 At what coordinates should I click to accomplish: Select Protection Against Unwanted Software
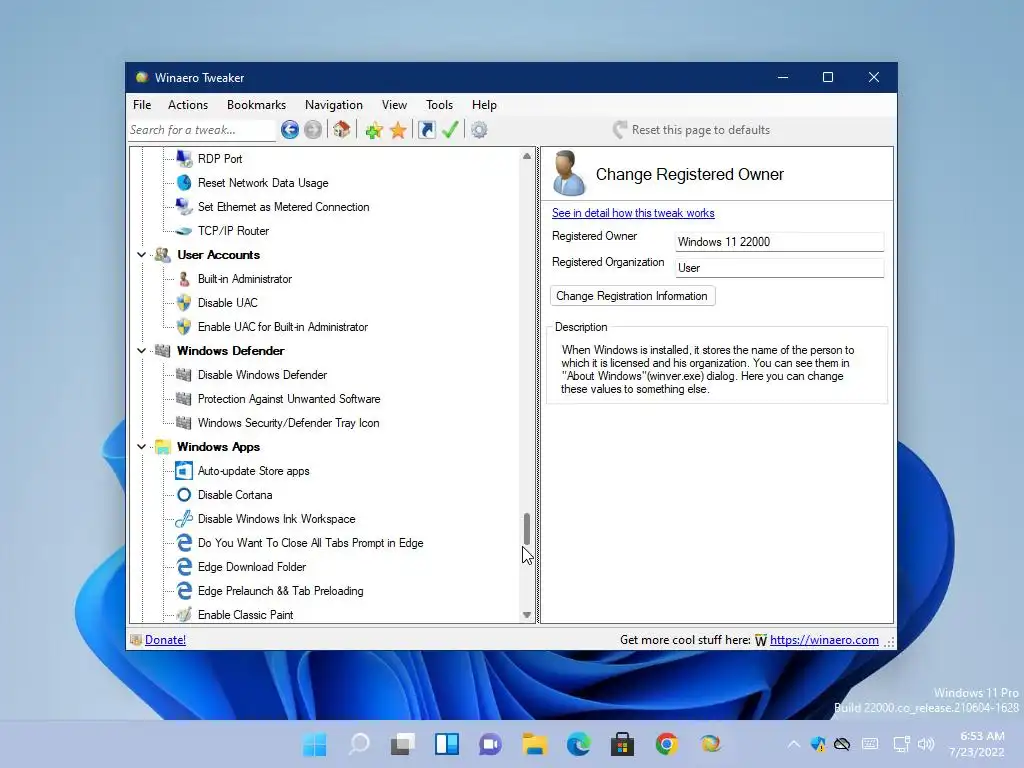click(x=289, y=399)
